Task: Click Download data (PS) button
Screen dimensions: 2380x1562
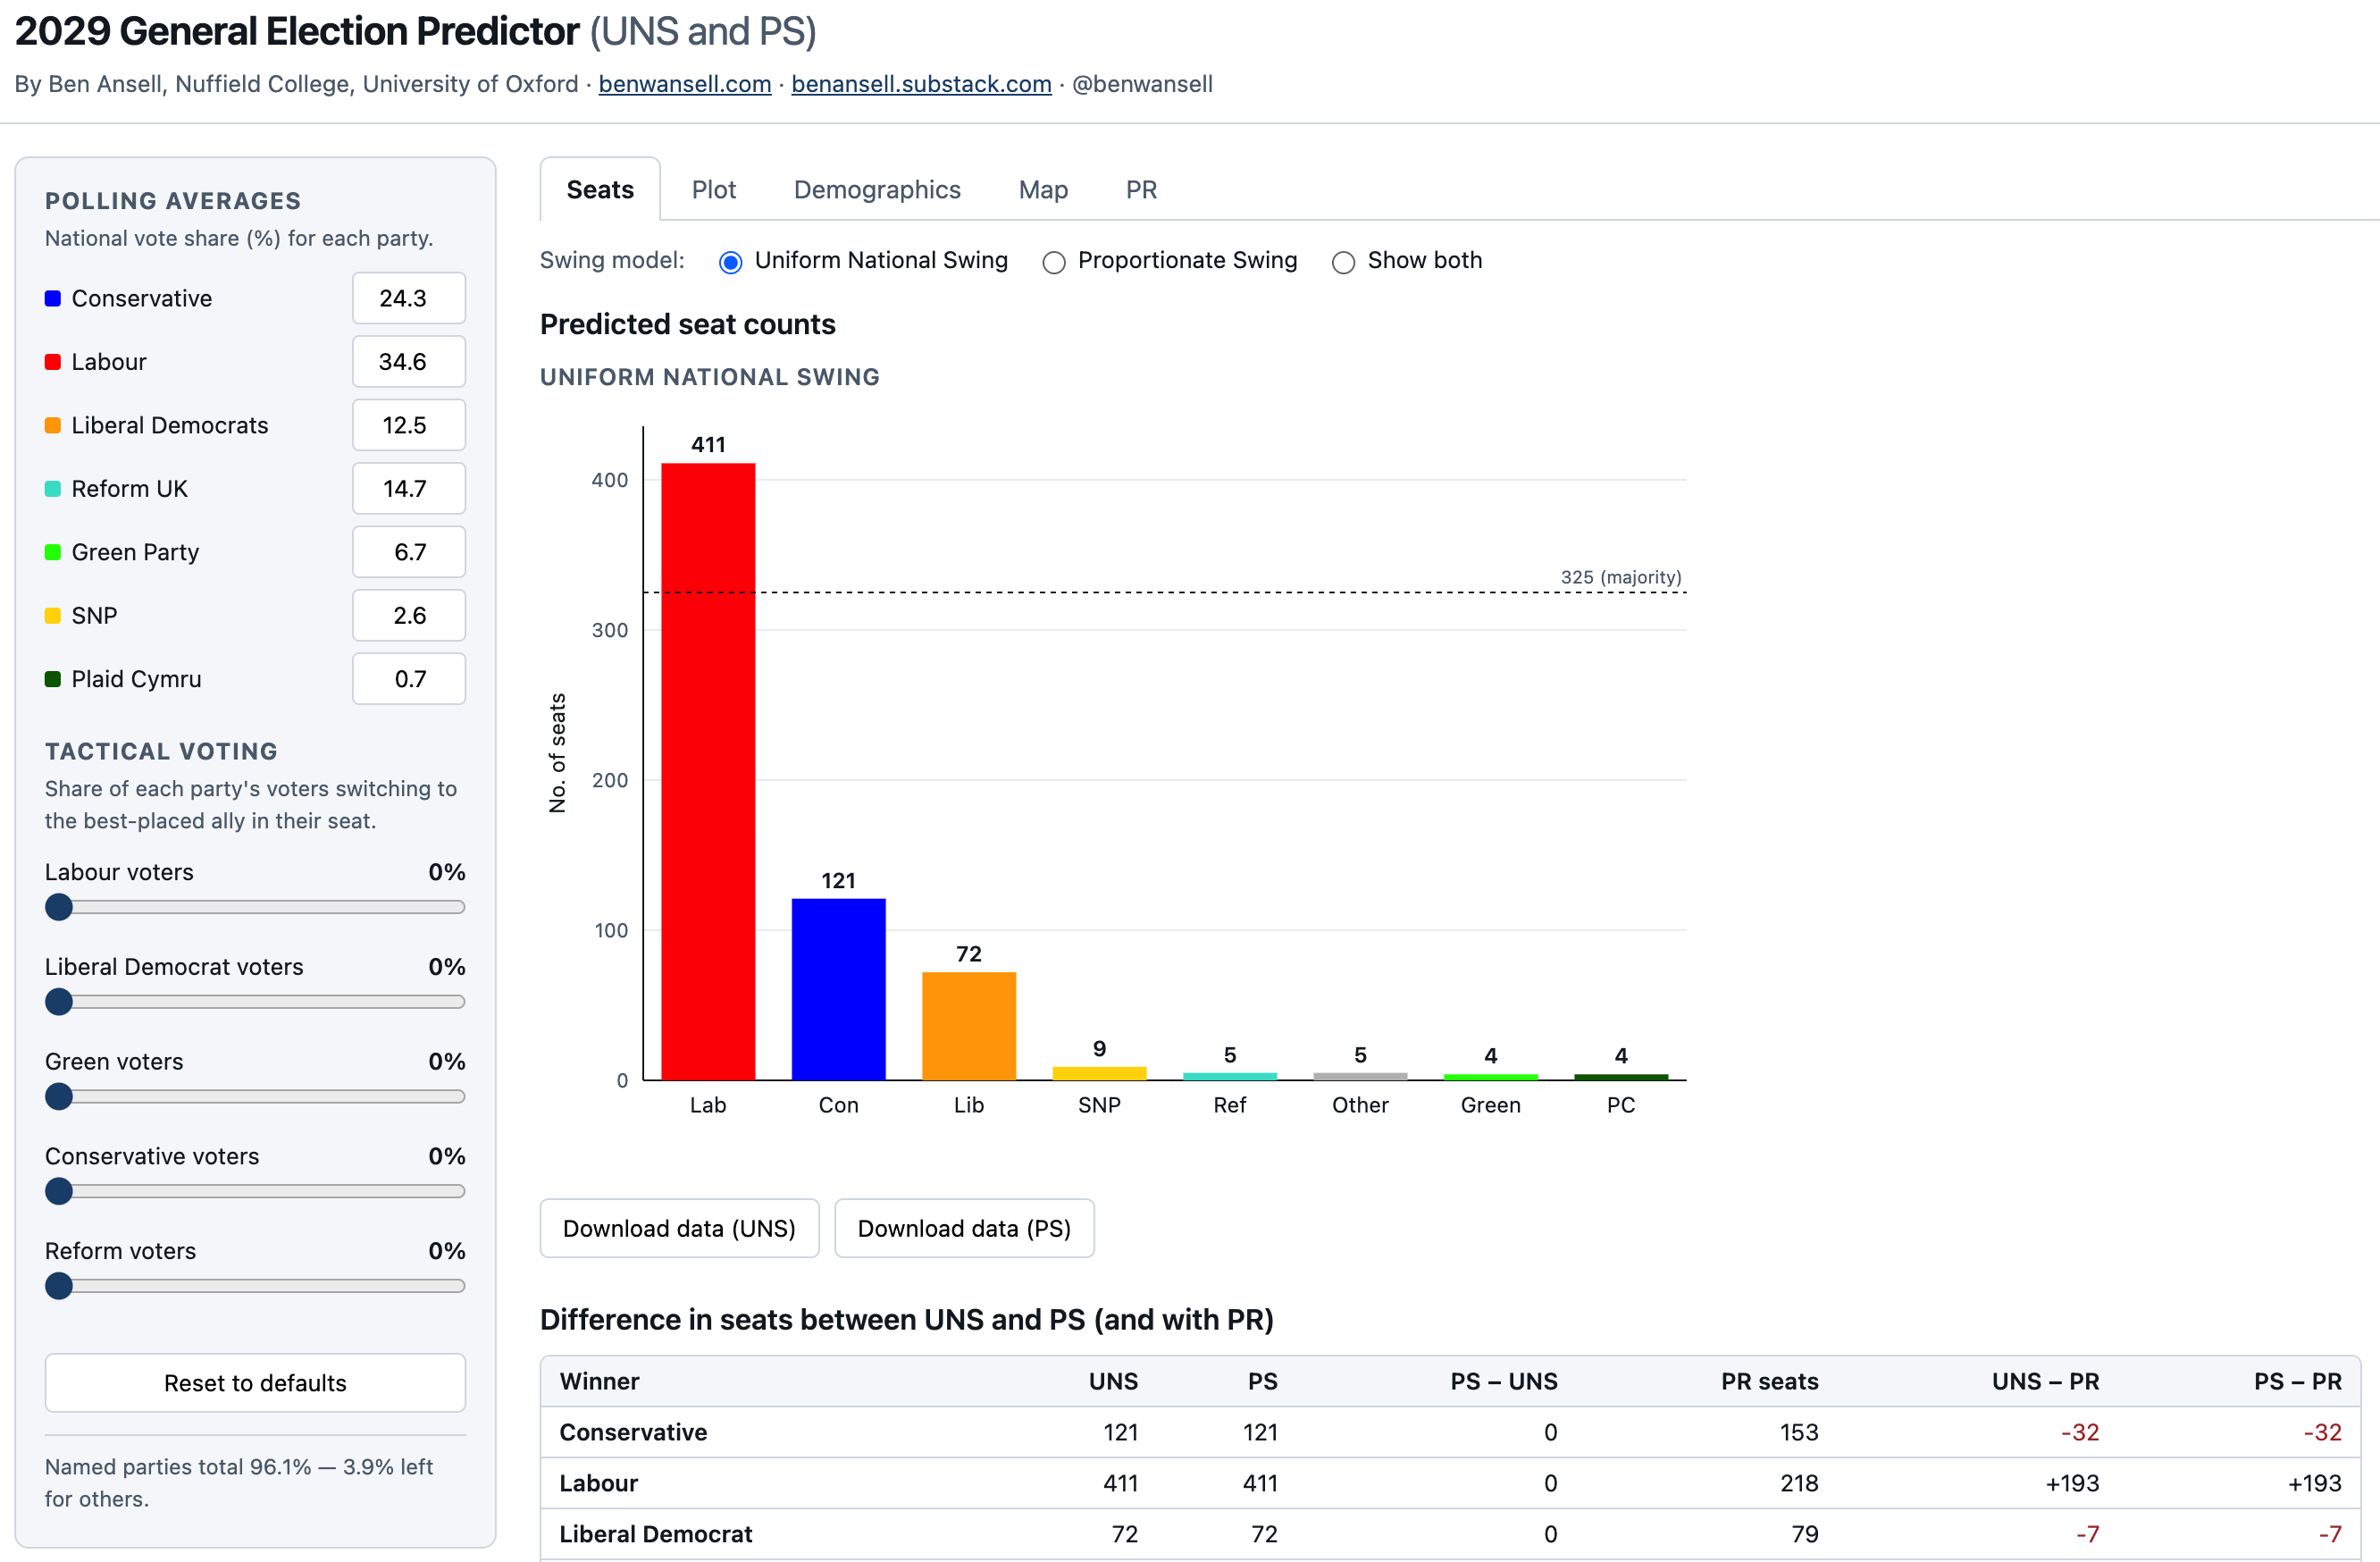Action: click(x=964, y=1228)
